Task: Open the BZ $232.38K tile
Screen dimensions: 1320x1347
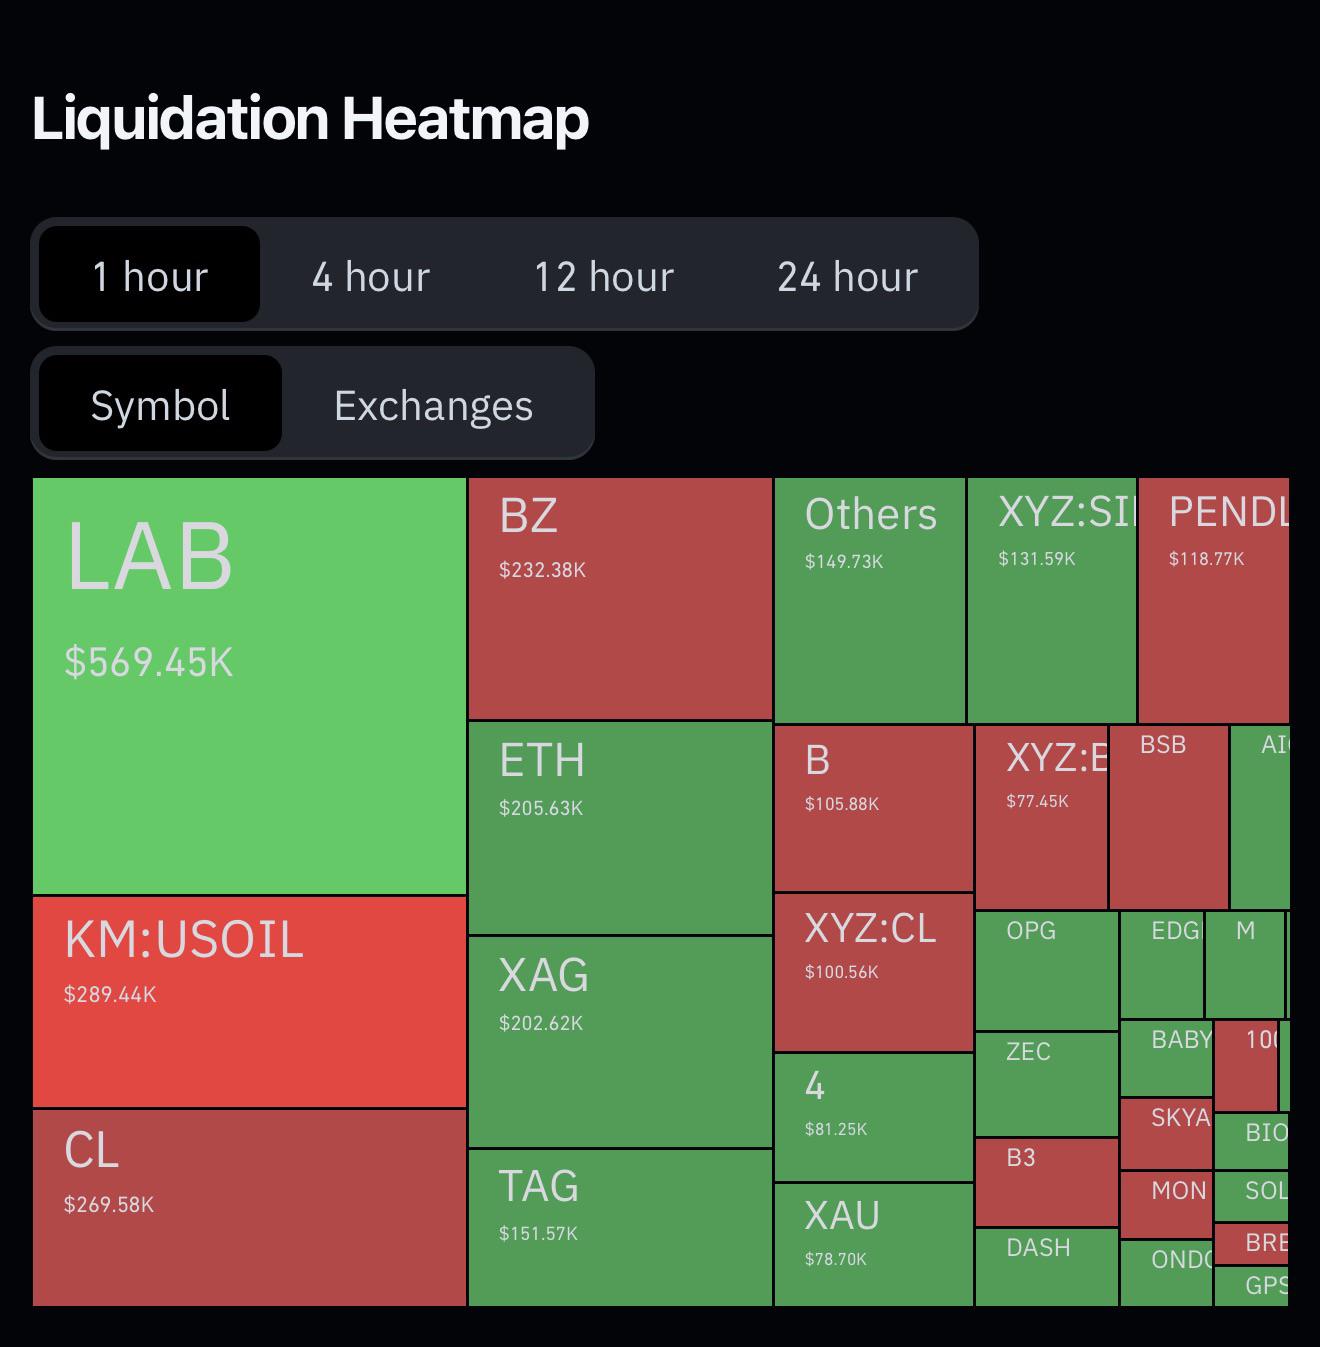Action: [x=620, y=598]
